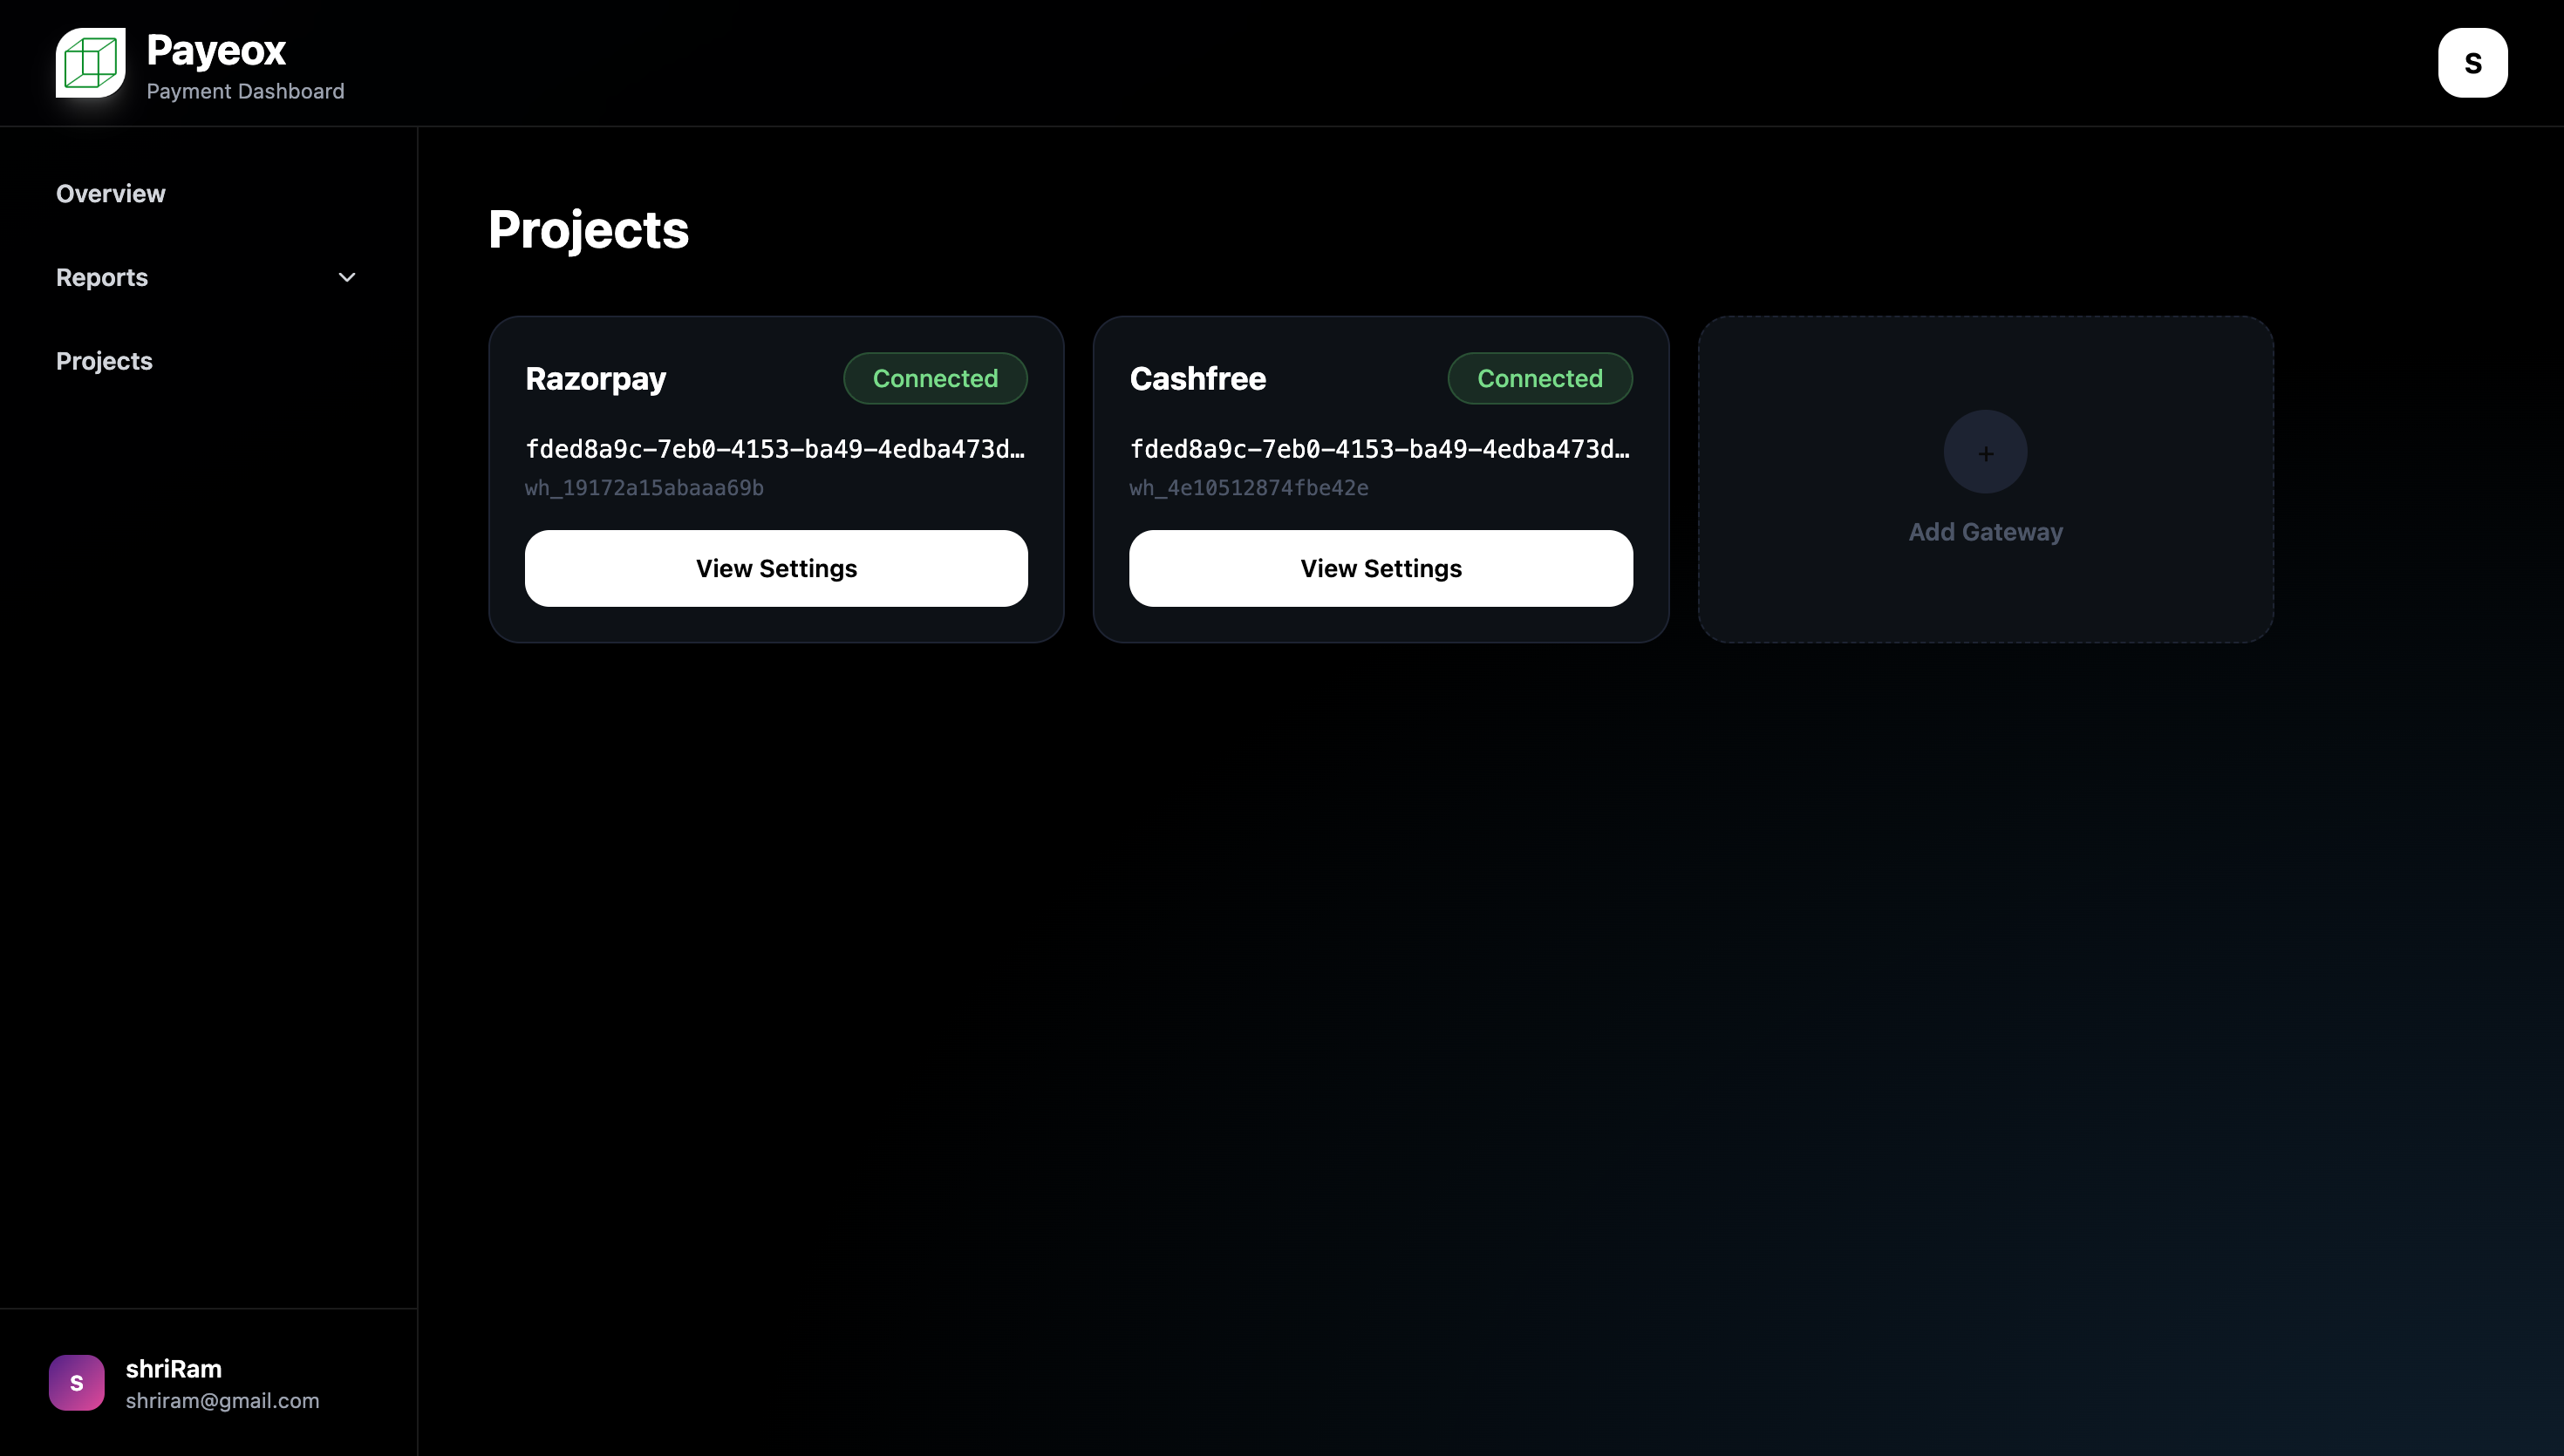Select Projects in the sidebar

point(104,361)
